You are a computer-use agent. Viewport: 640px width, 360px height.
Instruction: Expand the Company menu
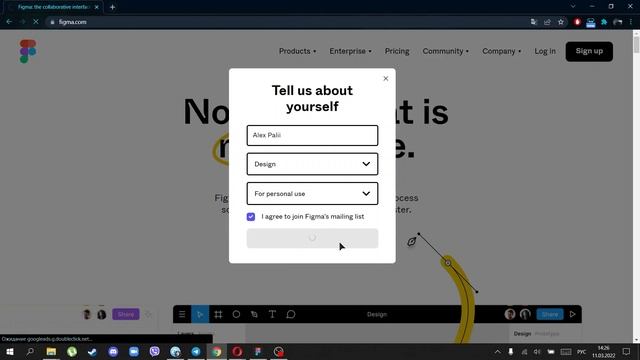click(502, 51)
